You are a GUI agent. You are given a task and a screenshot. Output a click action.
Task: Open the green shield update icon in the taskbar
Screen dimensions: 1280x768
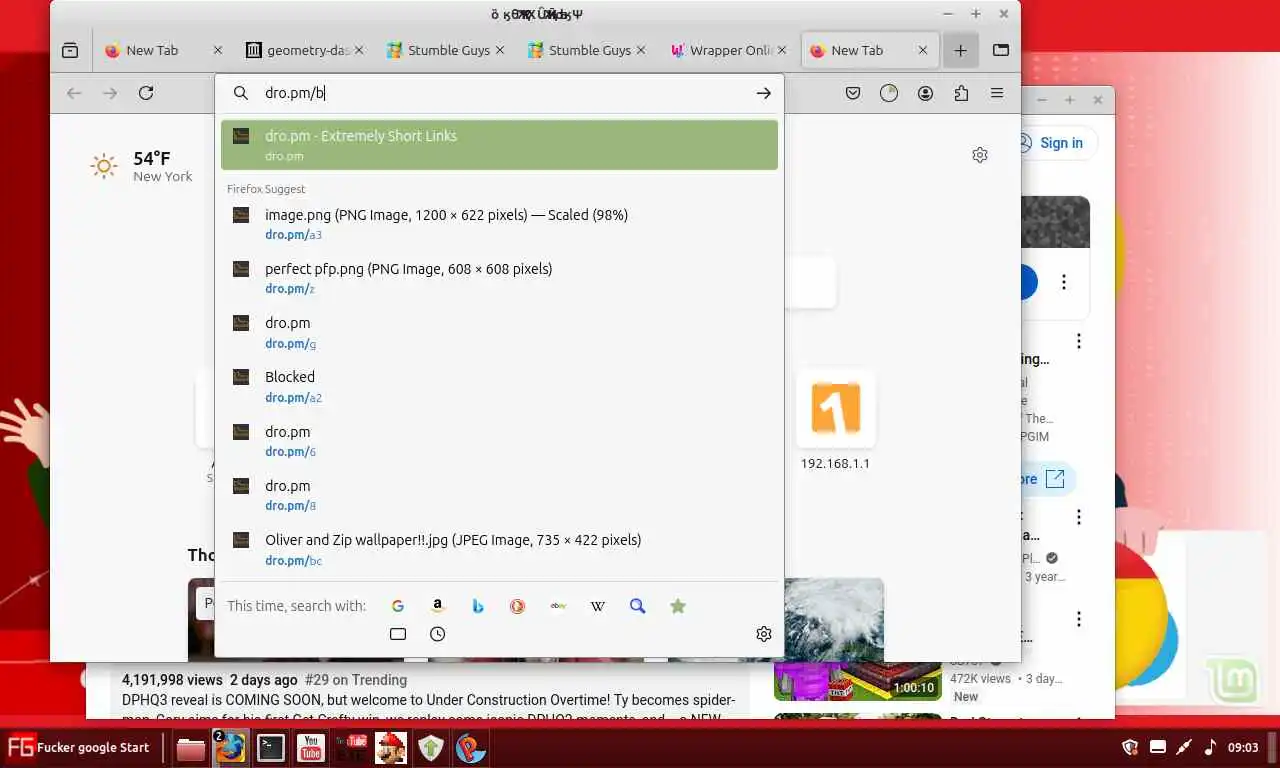(x=431, y=748)
